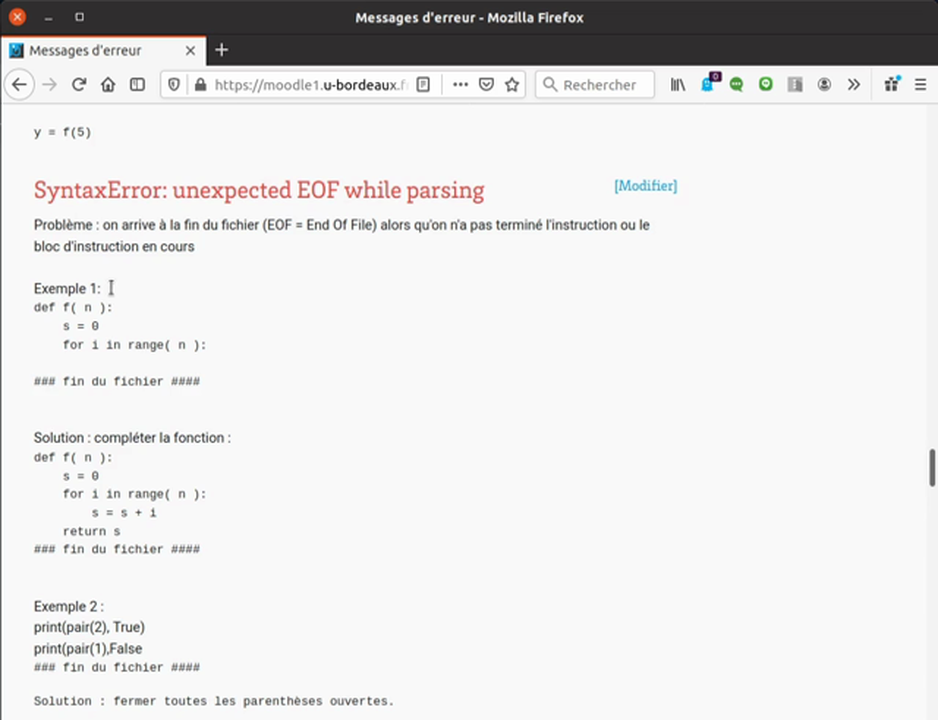This screenshot has width=938, height=720.
Task: Click the vertical scrollbar thumb
Action: pyautogui.click(x=931, y=467)
